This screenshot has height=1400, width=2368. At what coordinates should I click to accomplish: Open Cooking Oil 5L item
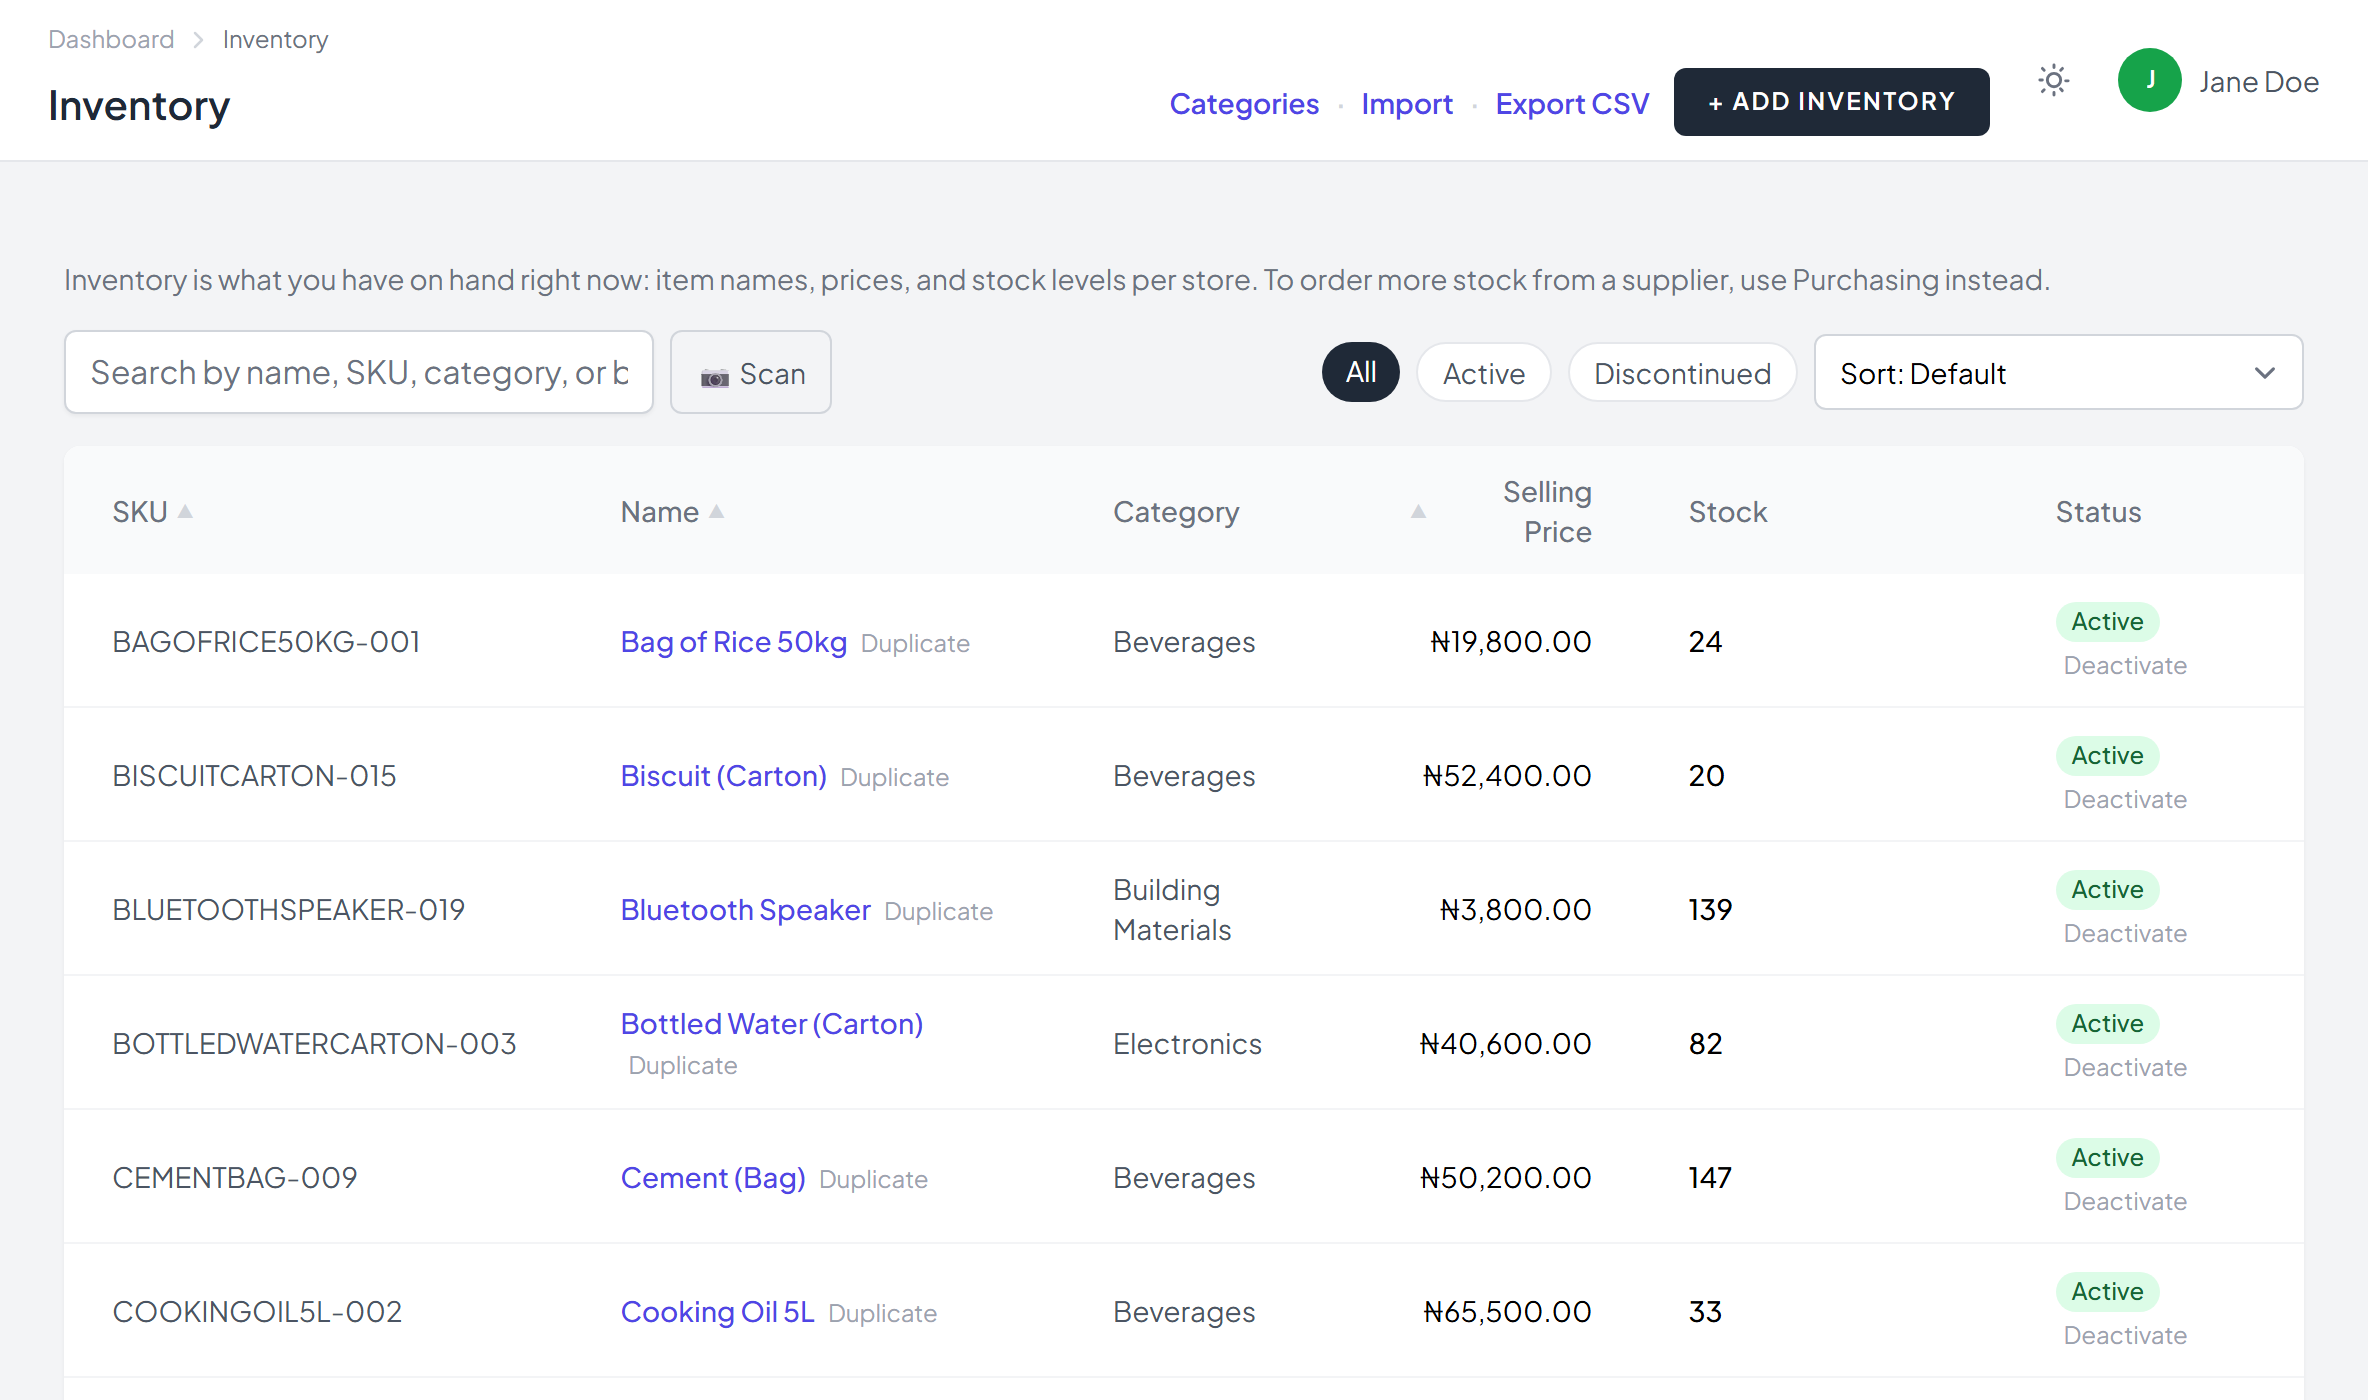coord(718,1312)
